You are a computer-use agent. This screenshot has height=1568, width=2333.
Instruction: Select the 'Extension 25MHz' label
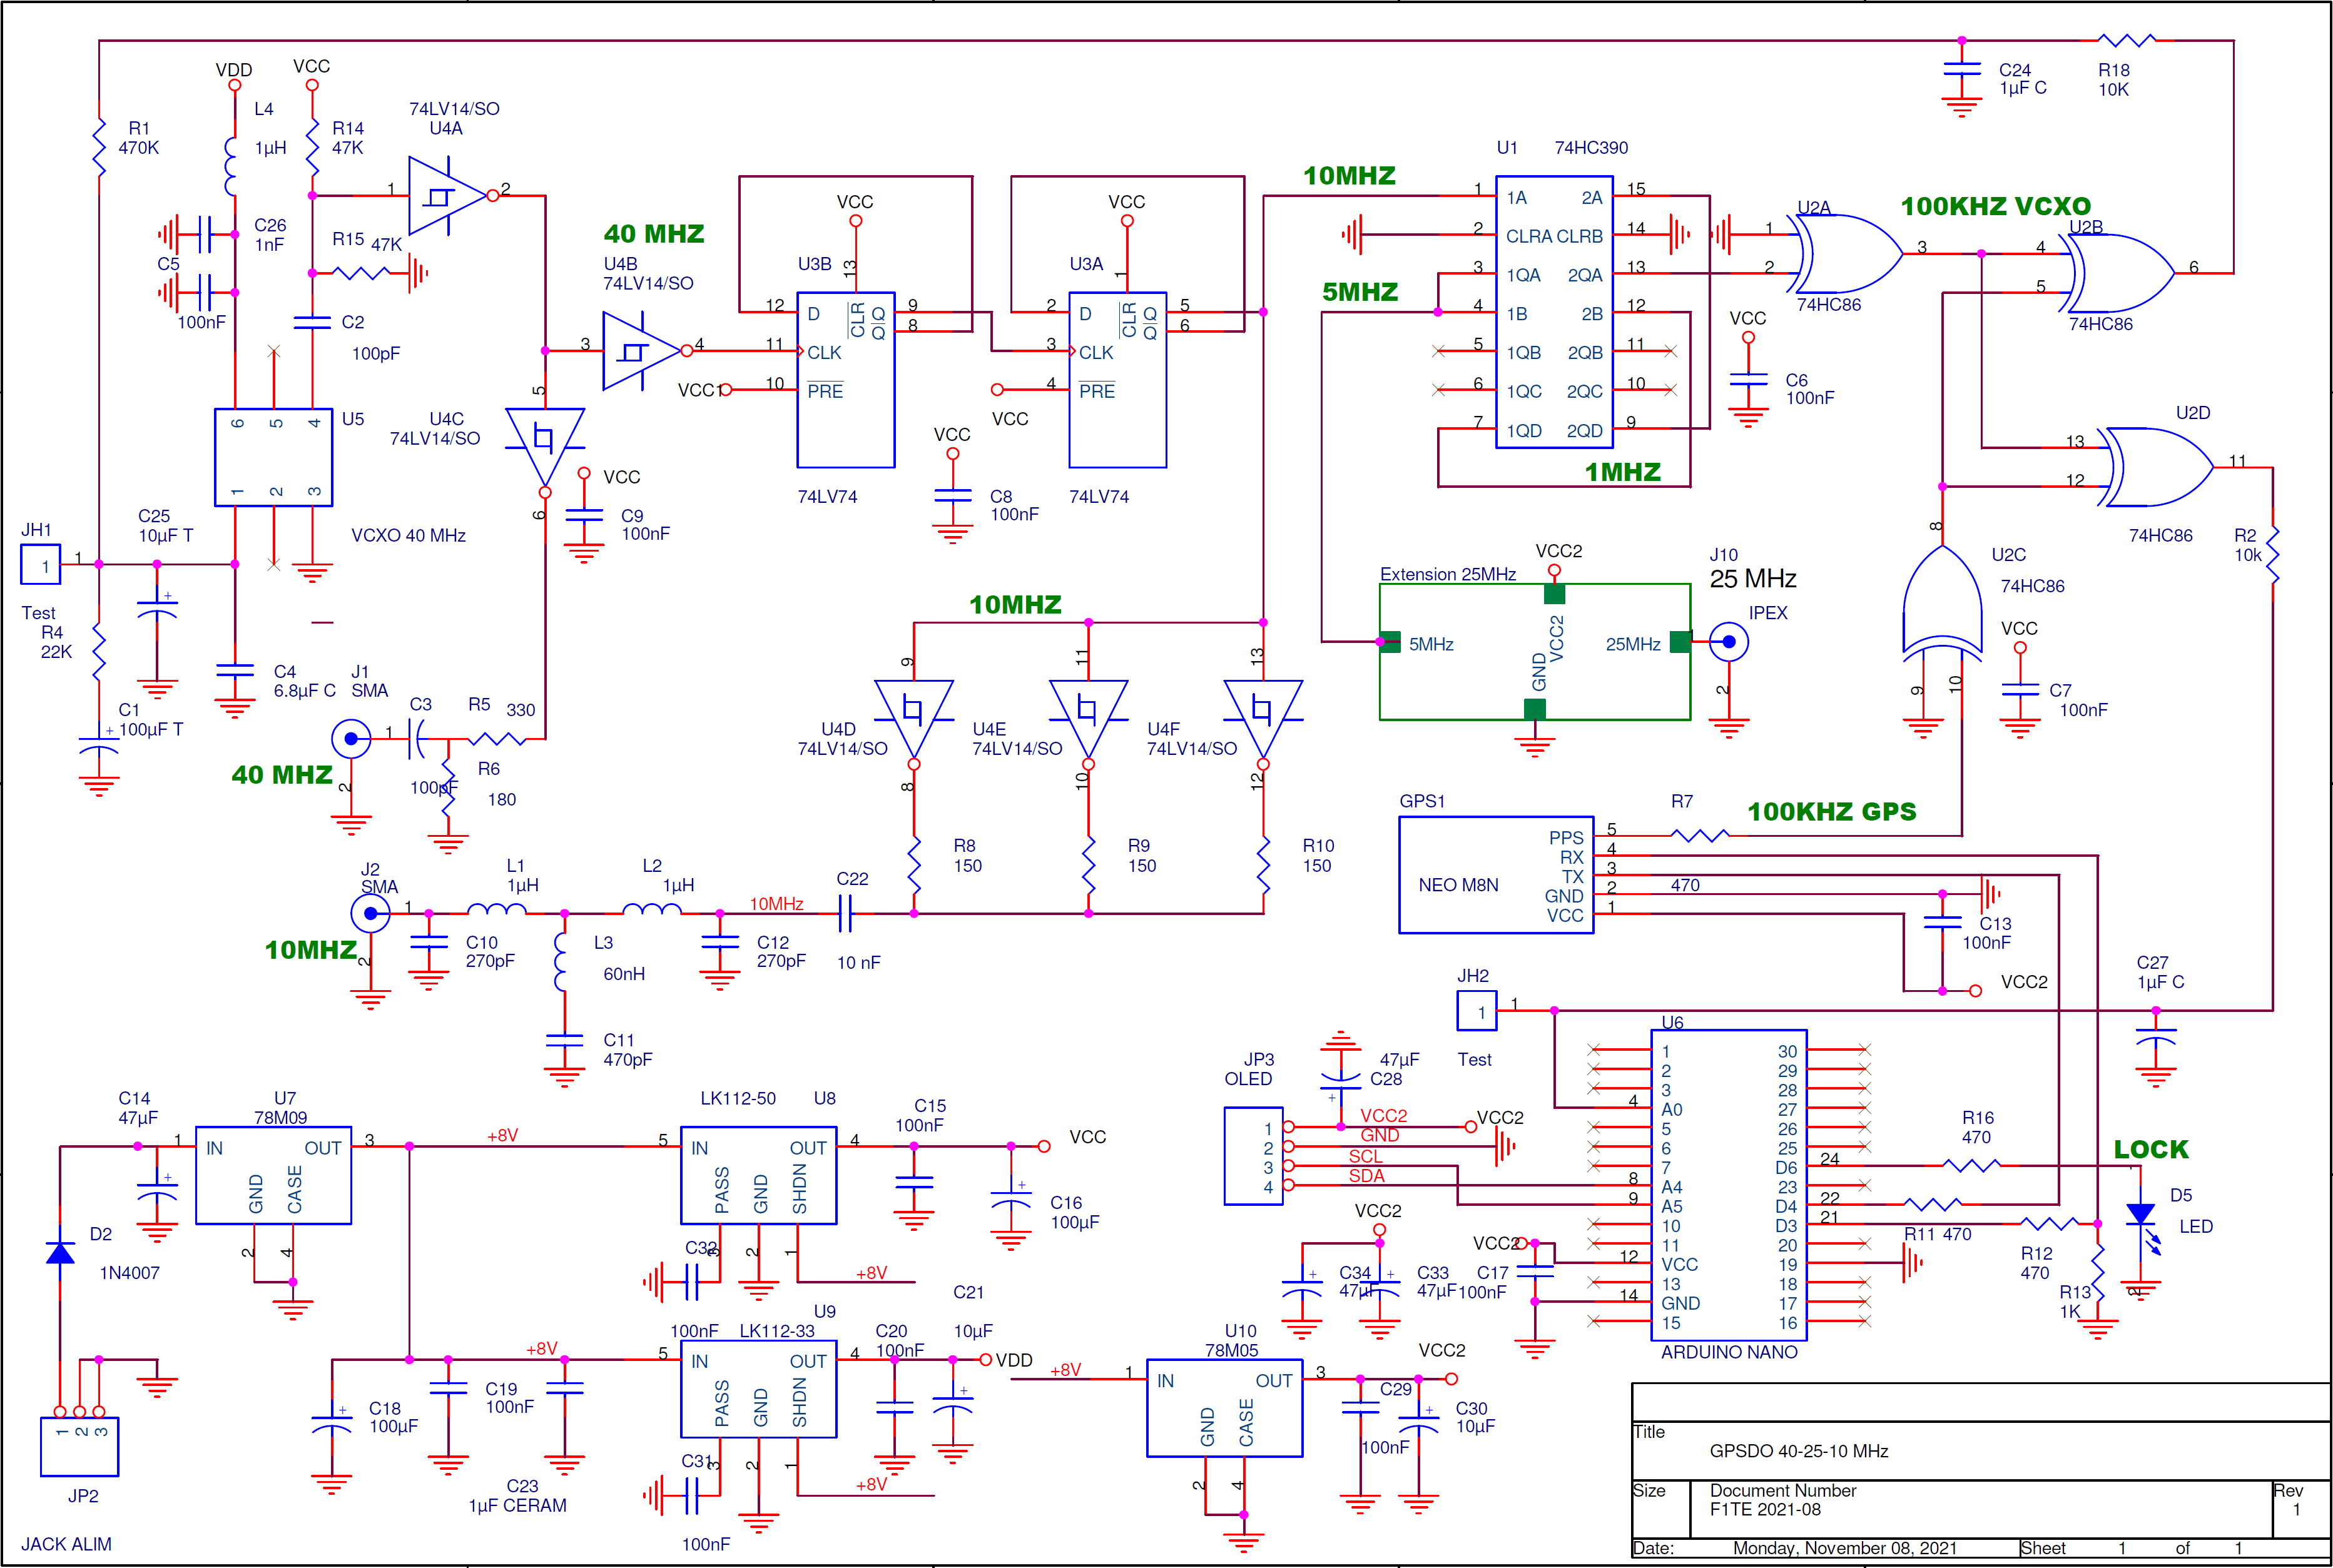click(x=1448, y=574)
